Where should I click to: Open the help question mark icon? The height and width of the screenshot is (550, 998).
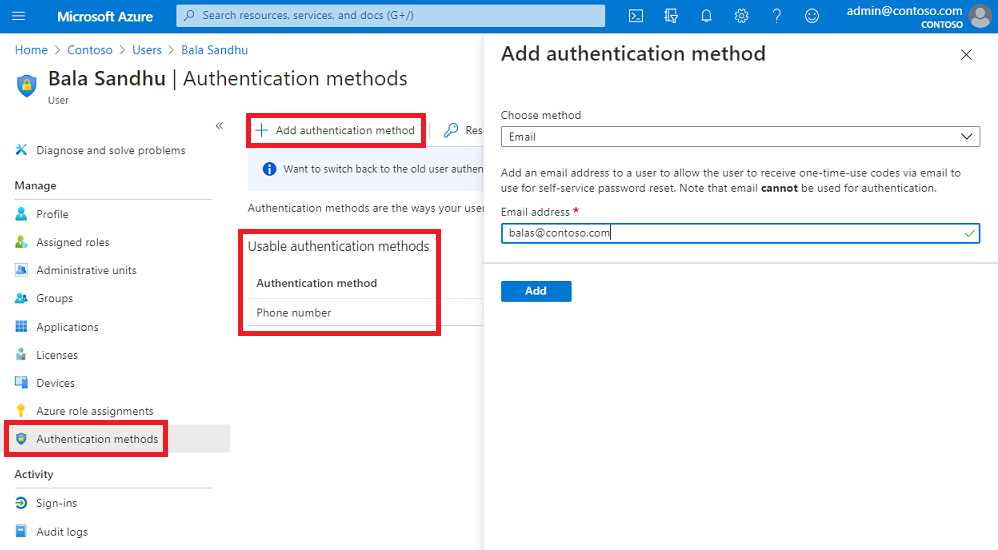(x=777, y=16)
